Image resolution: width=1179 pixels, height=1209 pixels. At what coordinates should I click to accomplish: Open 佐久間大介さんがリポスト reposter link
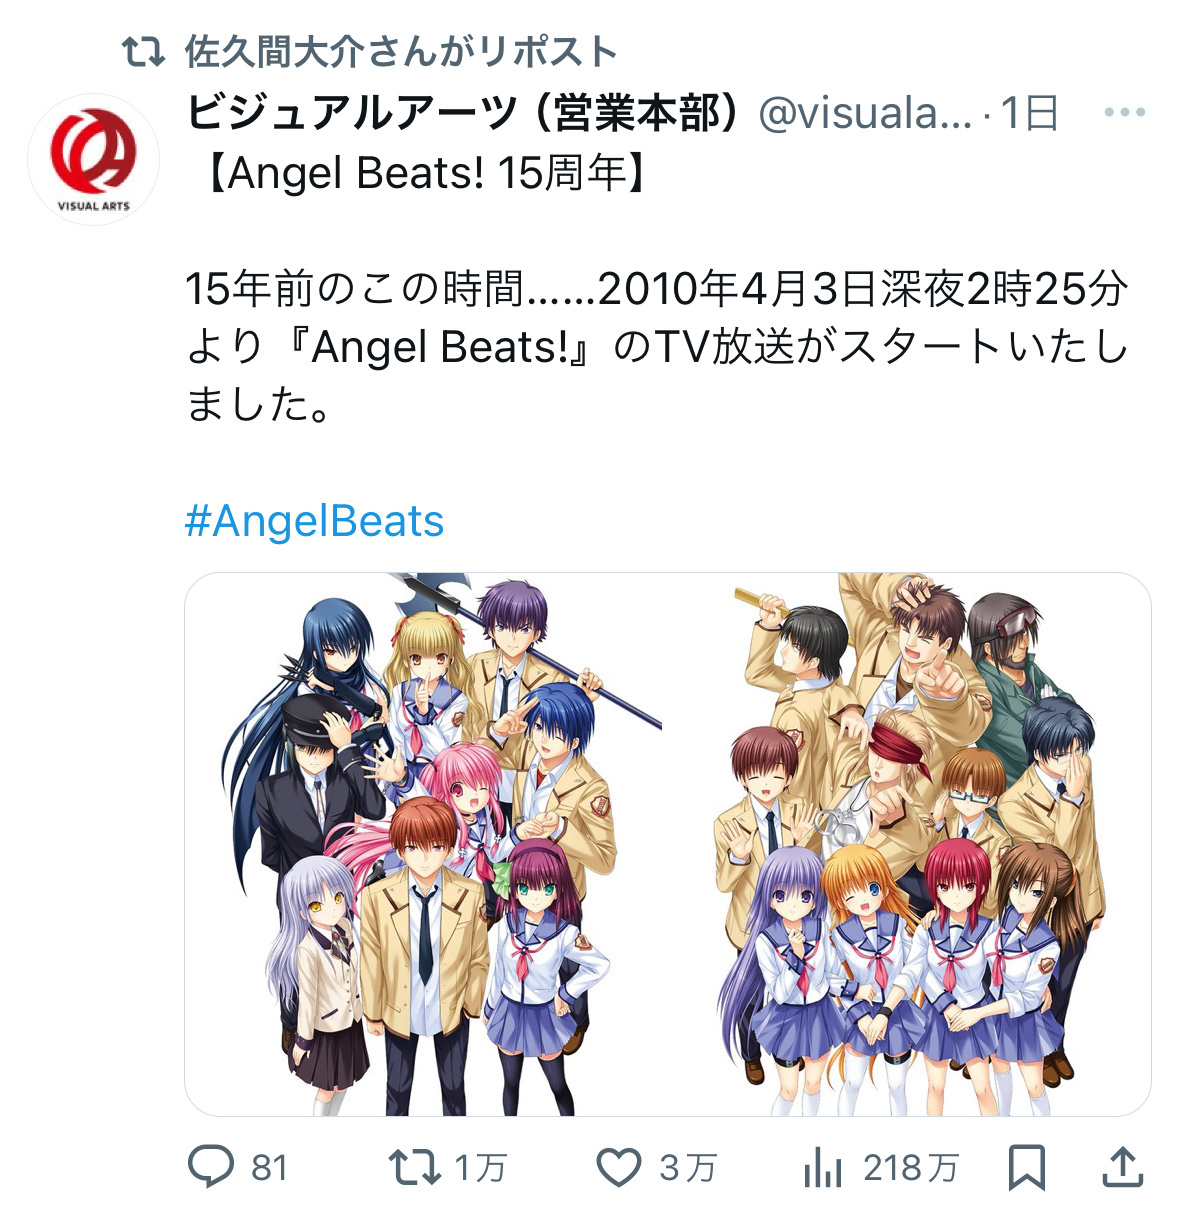coord(401,52)
